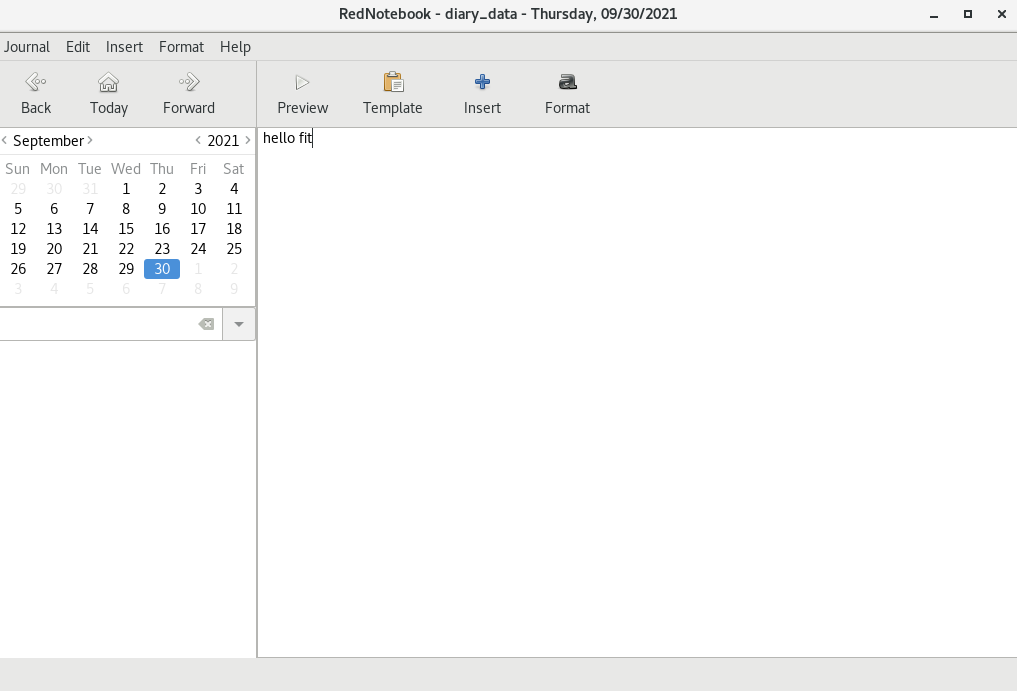Go back to August in the calendar
The width and height of the screenshot is (1017, 691).
pyautogui.click(x=5, y=140)
